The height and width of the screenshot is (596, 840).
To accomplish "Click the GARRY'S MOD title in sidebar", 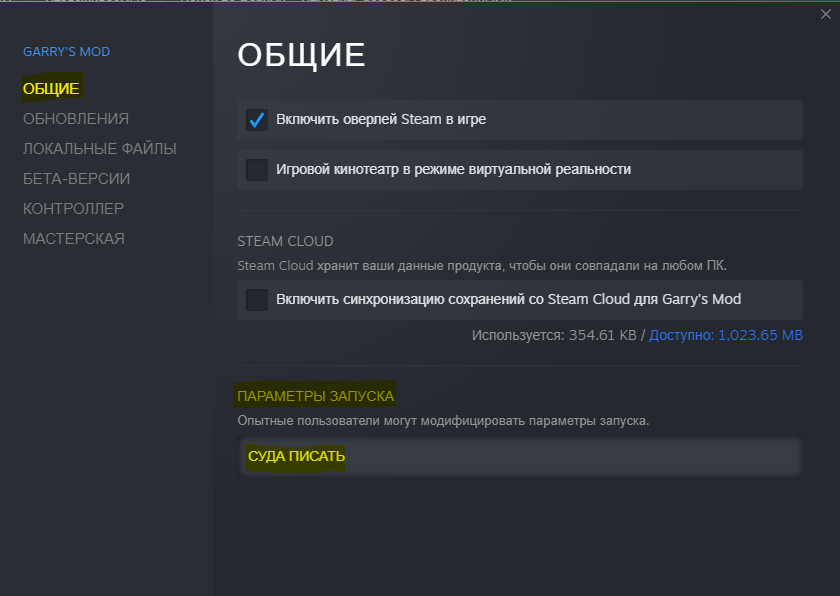I will point(66,52).
